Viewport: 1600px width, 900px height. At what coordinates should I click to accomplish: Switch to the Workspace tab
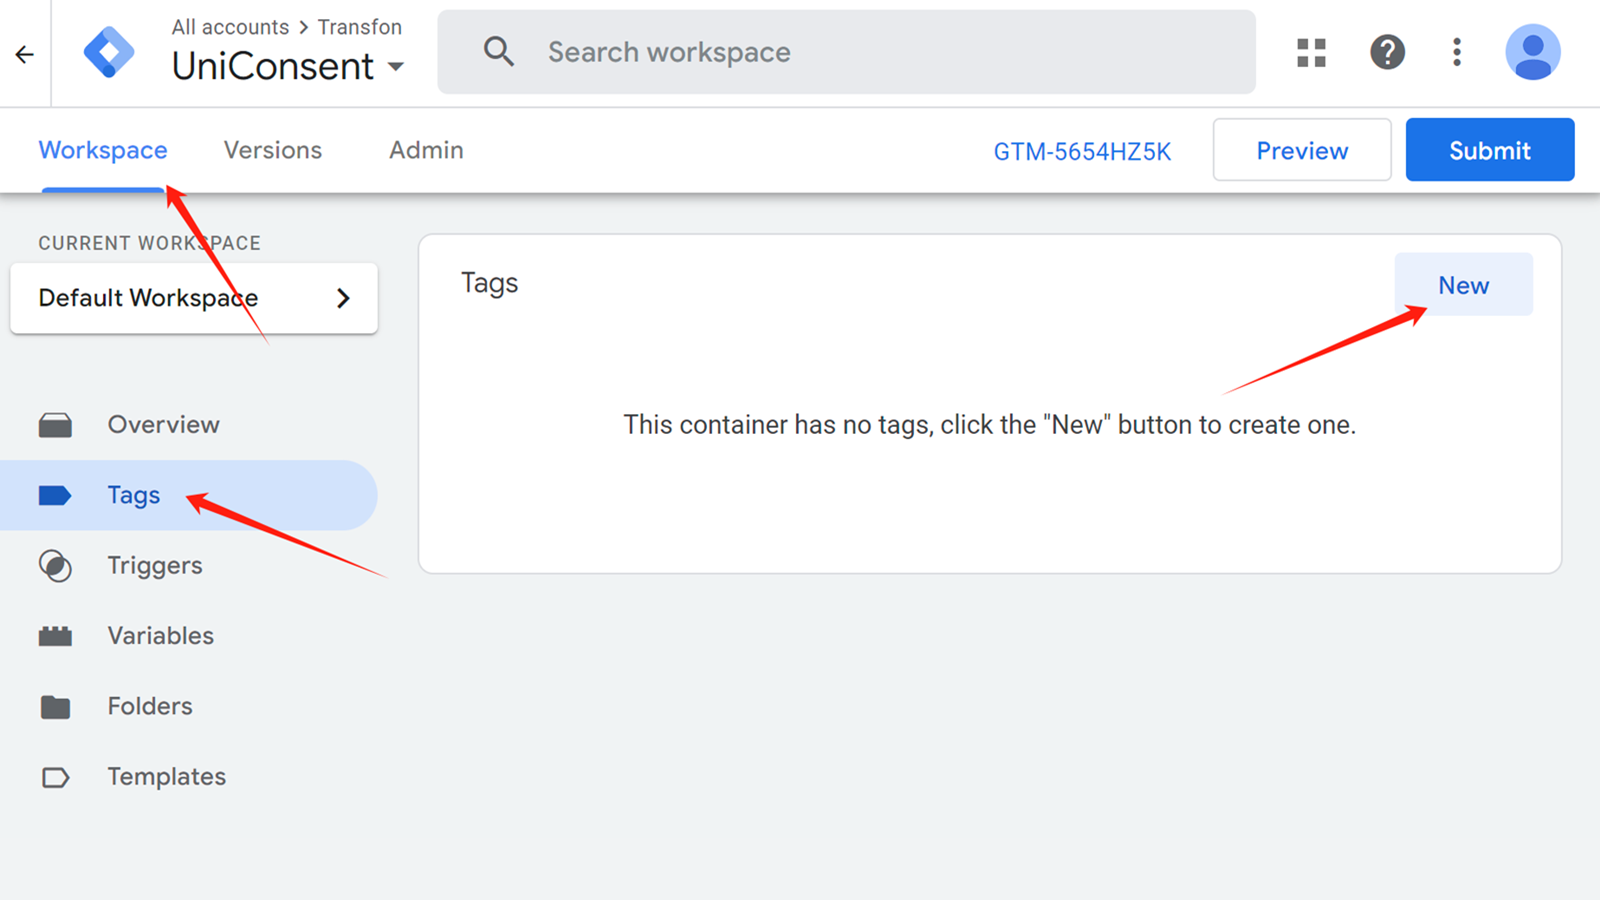(103, 150)
